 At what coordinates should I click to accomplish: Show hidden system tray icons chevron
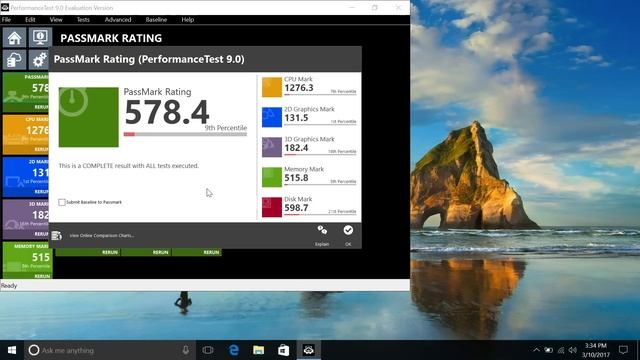536,350
